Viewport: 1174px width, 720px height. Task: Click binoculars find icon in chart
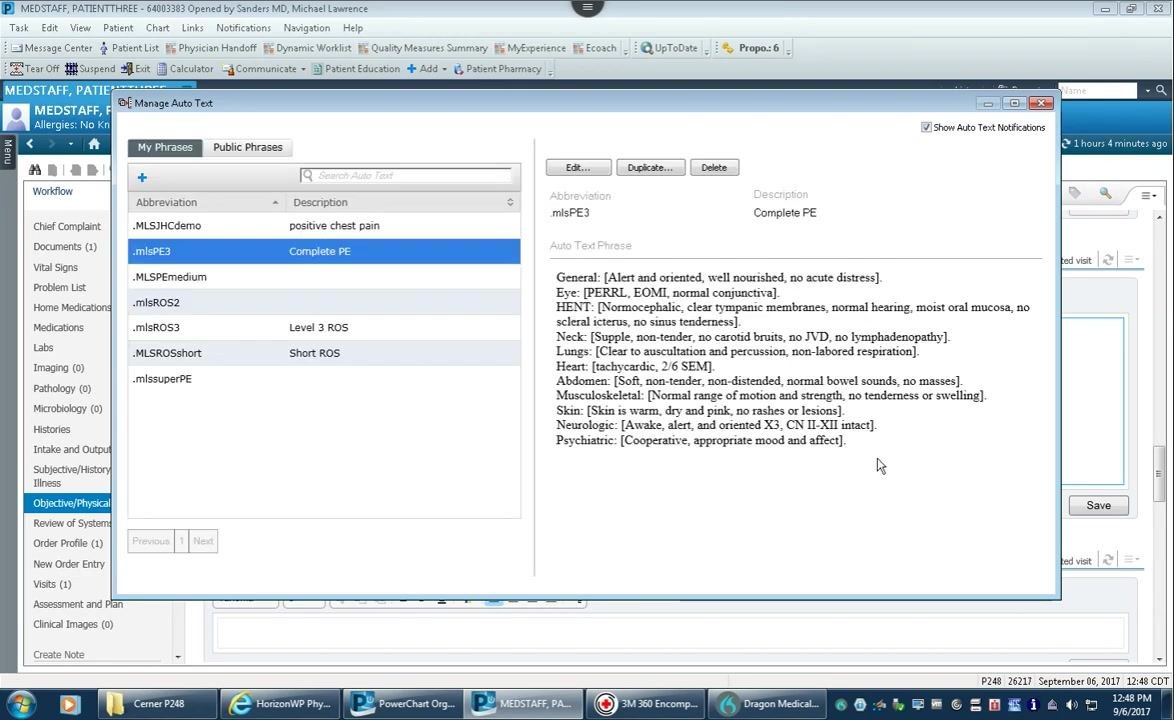34,170
